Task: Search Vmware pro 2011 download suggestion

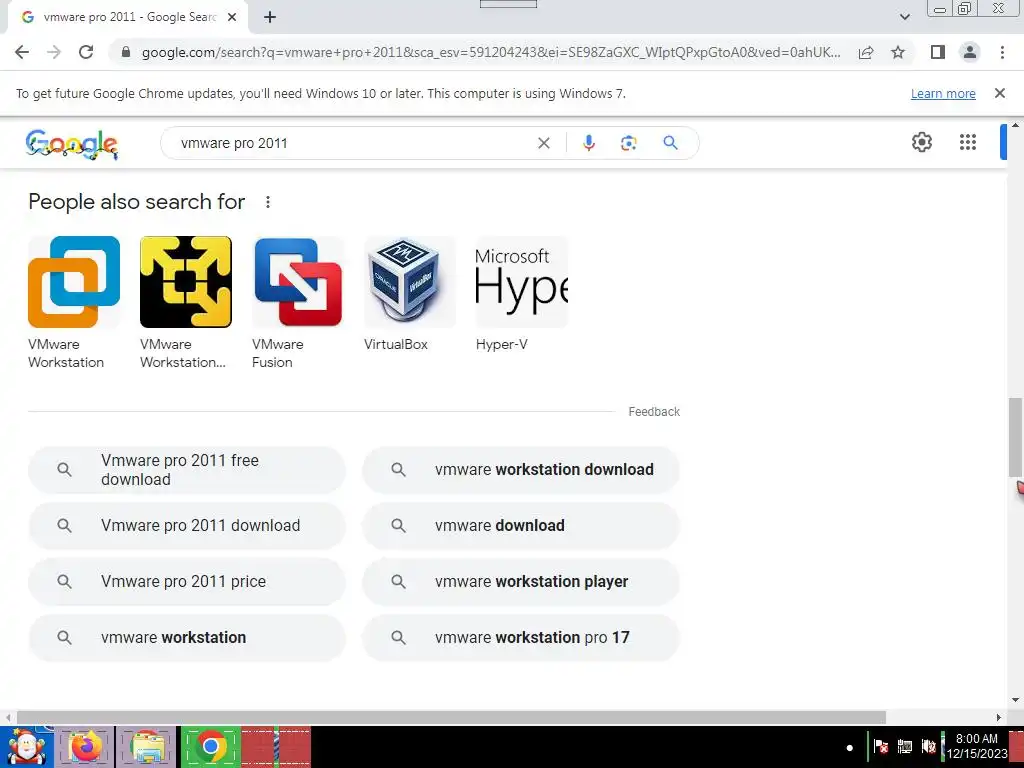Action: click(187, 526)
